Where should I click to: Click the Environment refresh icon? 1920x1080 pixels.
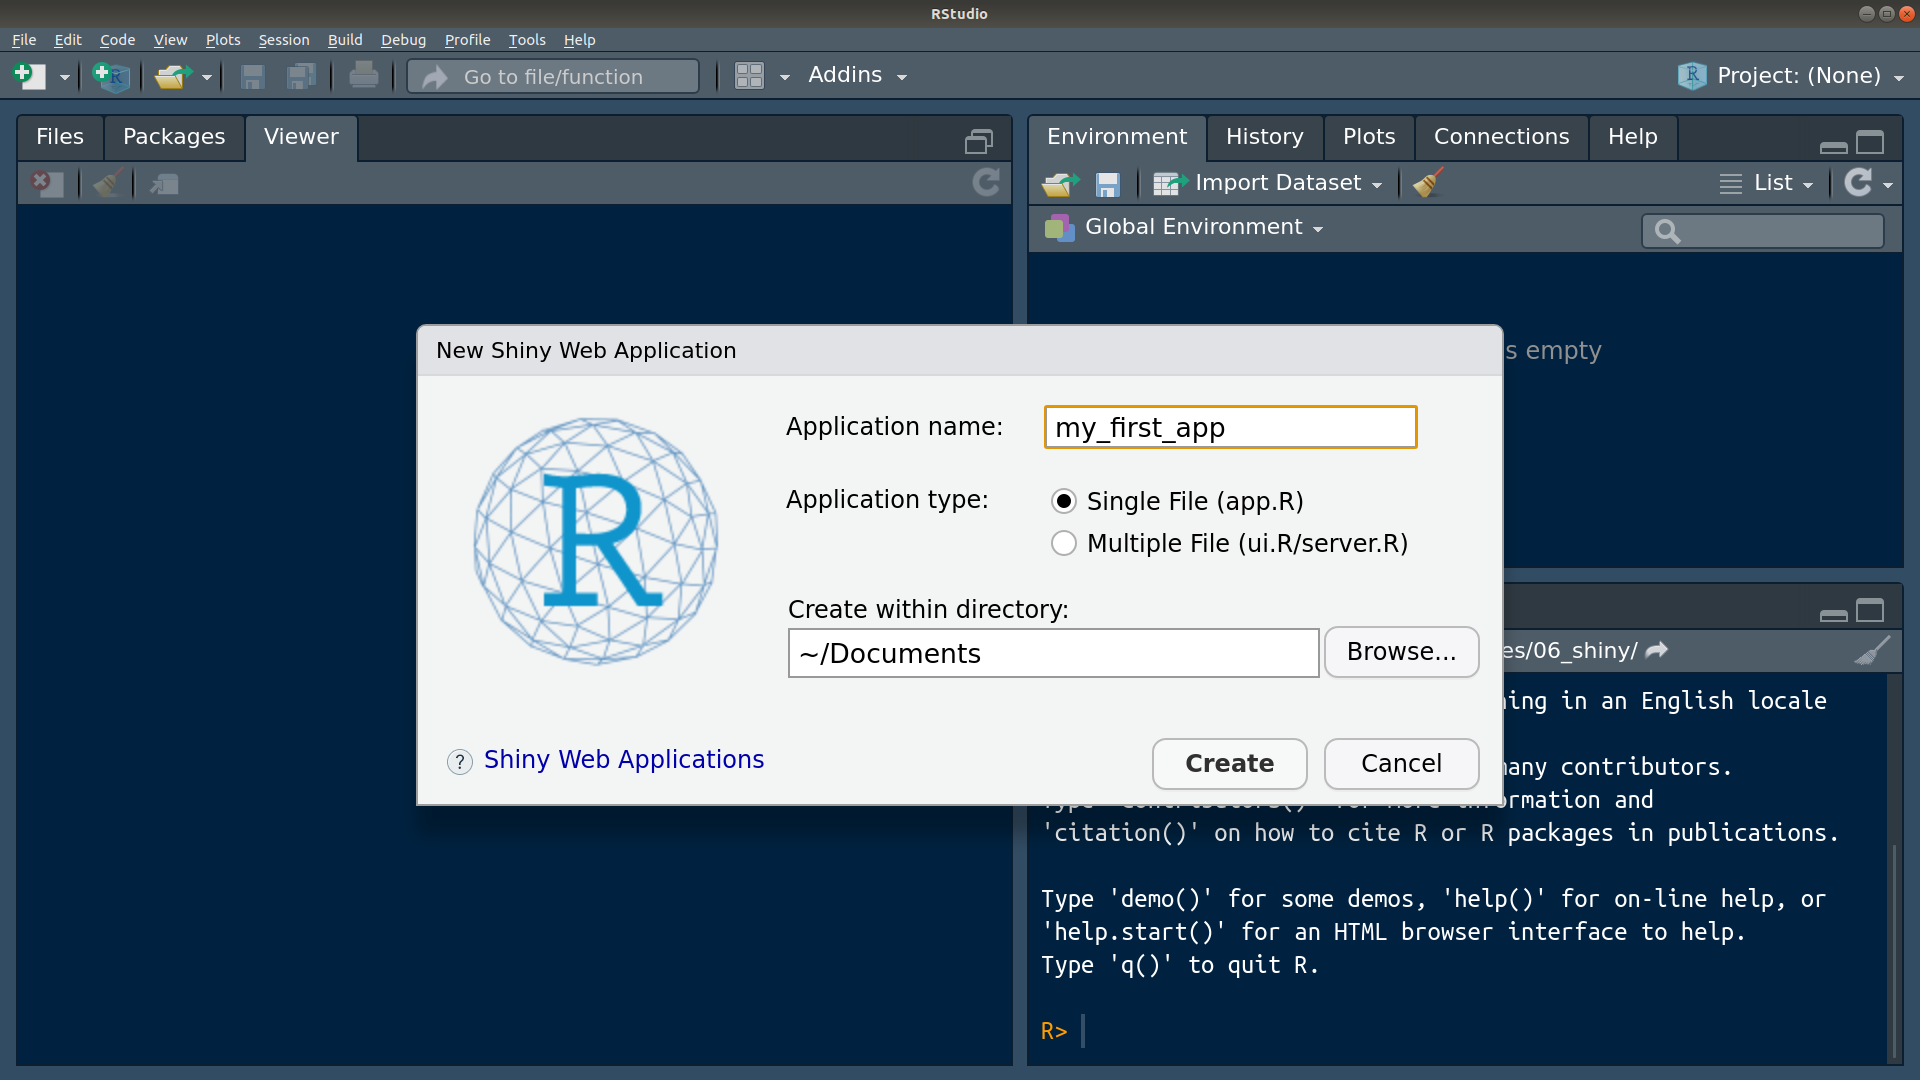click(x=1858, y=183)
